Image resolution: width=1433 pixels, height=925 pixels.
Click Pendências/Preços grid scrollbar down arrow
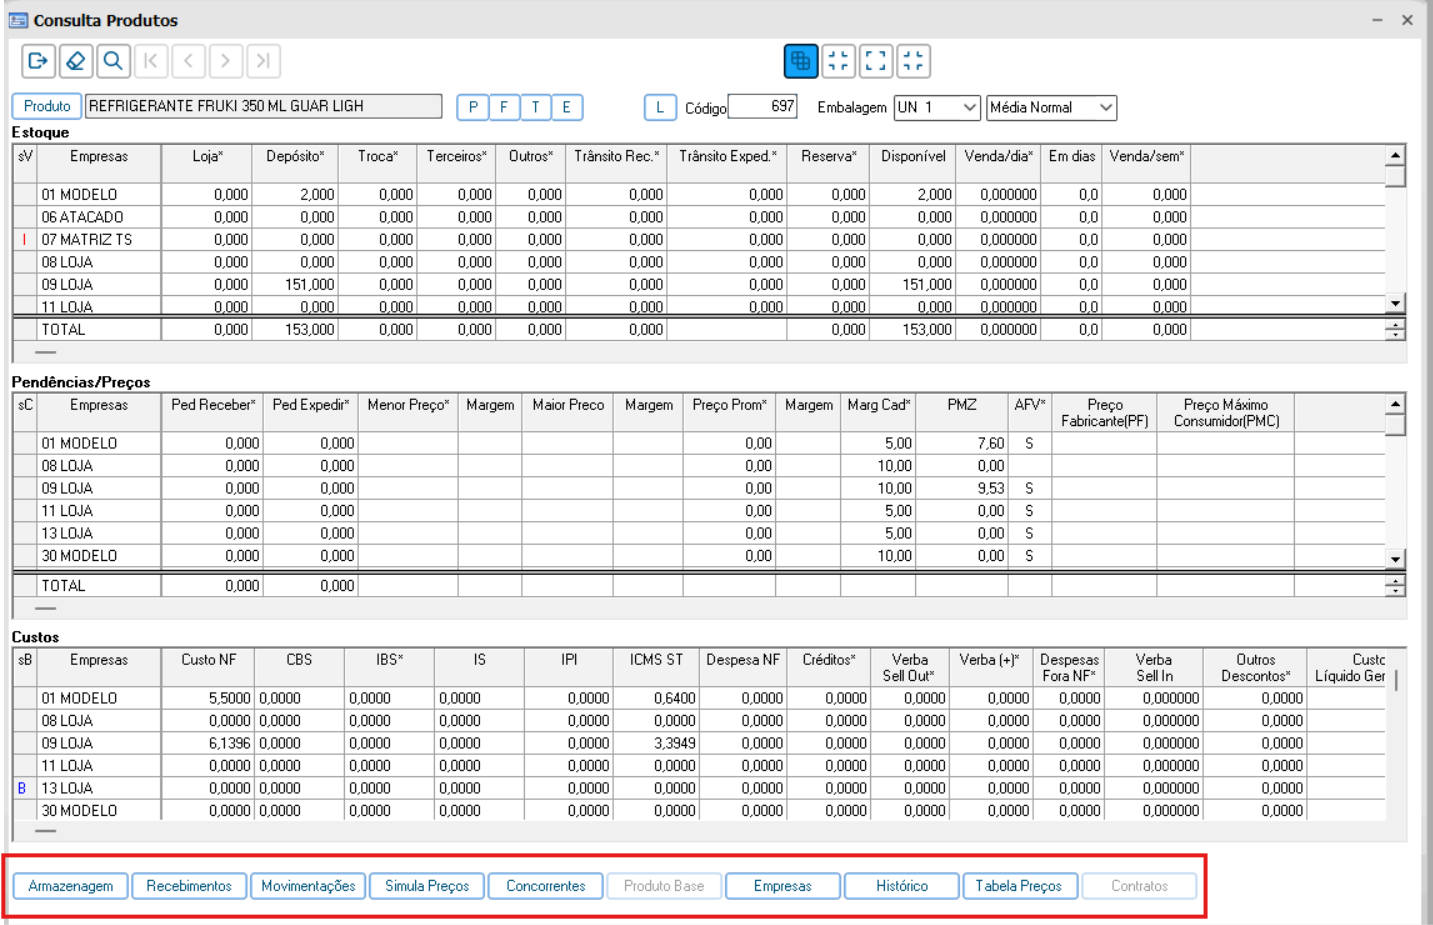coord(1396,559)
